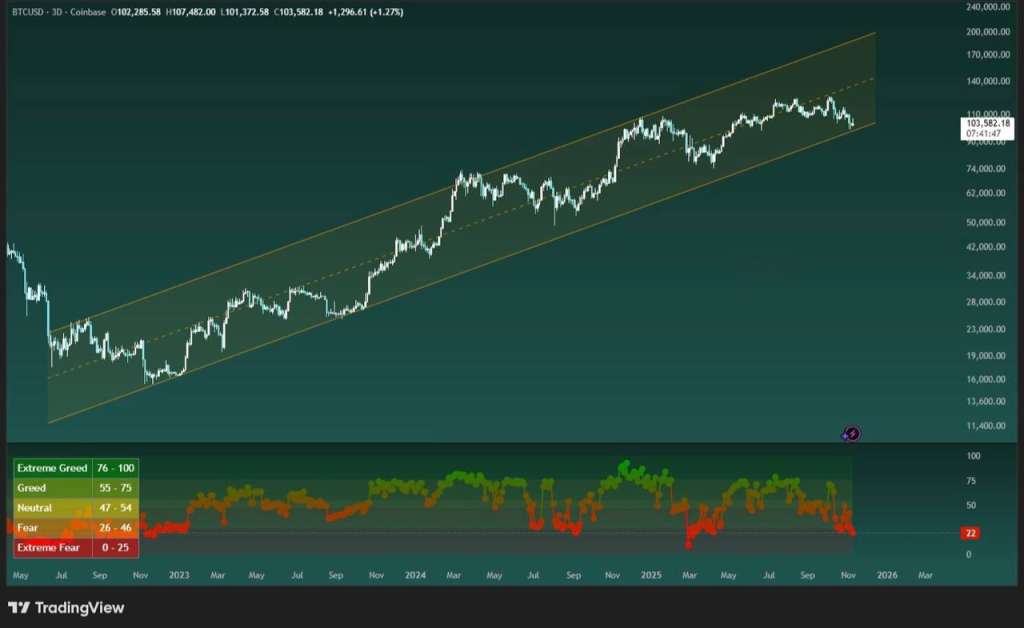Select the Extreme Greed legend row
This screenshot has height=628, width=1024.
(x=76, y=468)
